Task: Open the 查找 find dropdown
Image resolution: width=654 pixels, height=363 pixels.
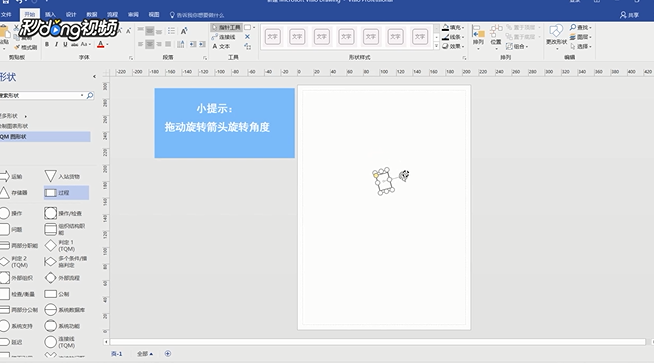Action: coord(581,28)
